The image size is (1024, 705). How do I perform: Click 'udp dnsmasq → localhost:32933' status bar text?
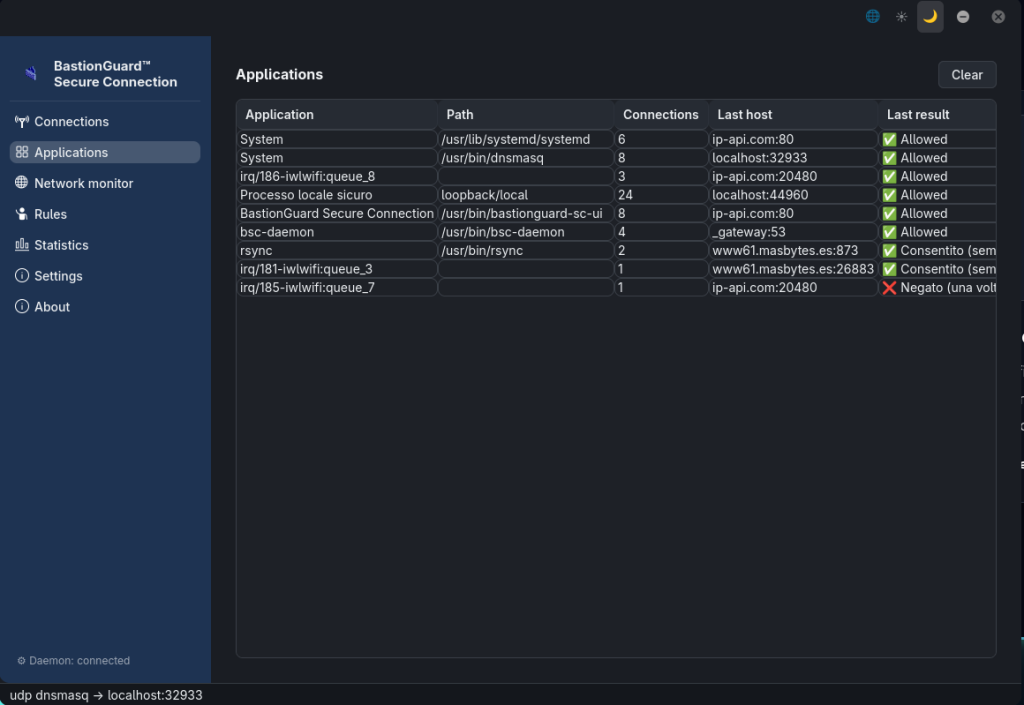[x=106, y=695]
